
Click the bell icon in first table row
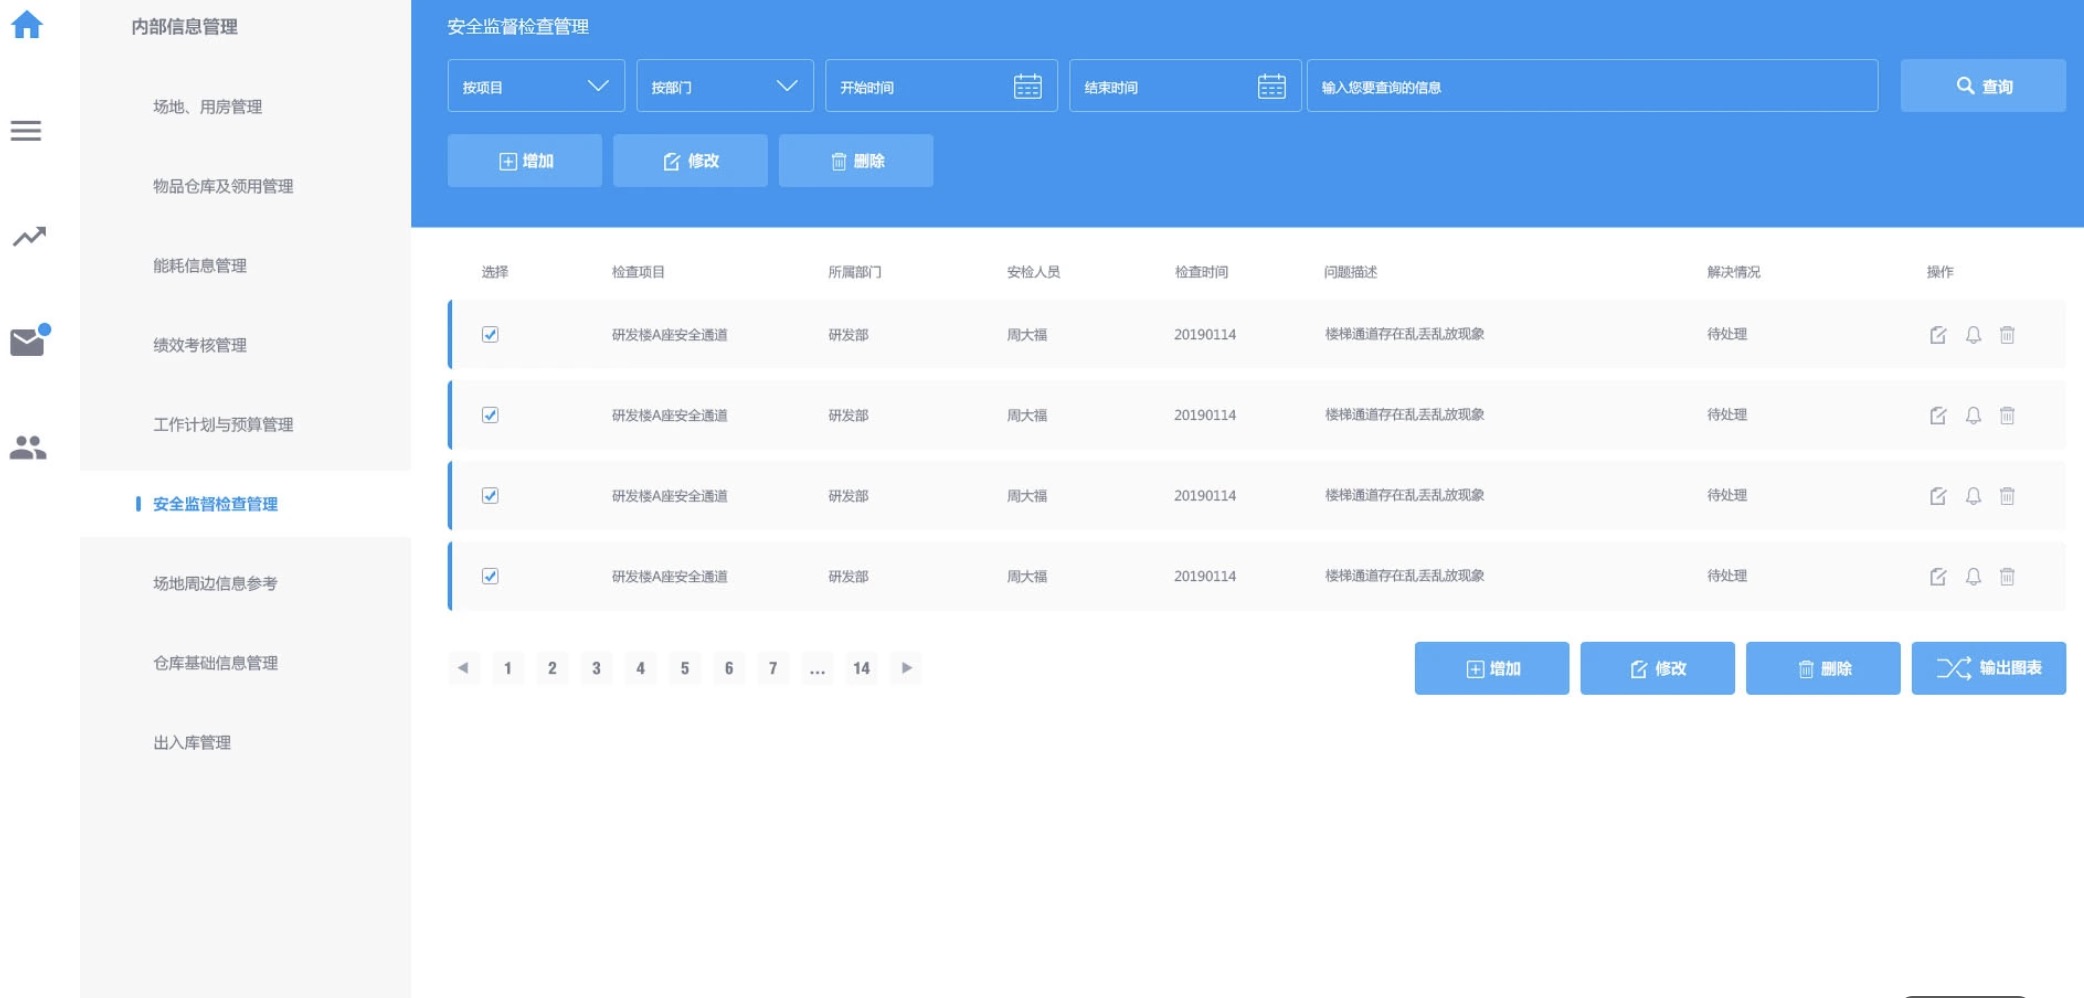1973,335
